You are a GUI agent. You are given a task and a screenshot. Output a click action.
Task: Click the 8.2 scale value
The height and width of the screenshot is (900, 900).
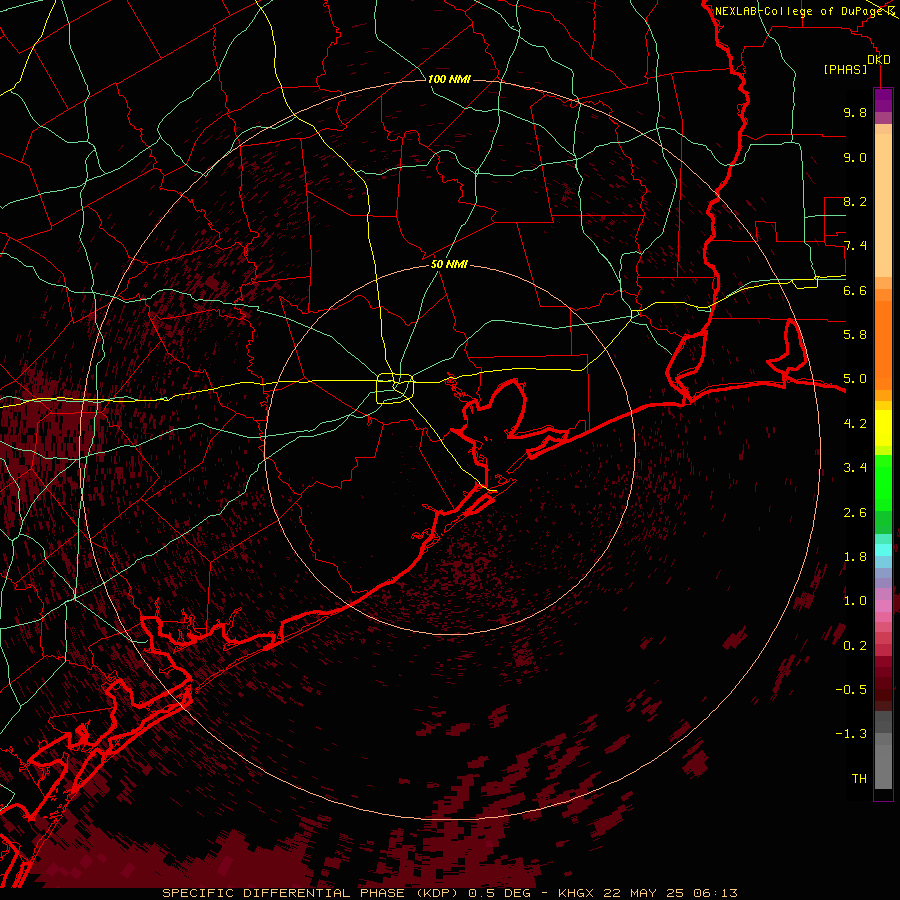[x=855, y=201]
